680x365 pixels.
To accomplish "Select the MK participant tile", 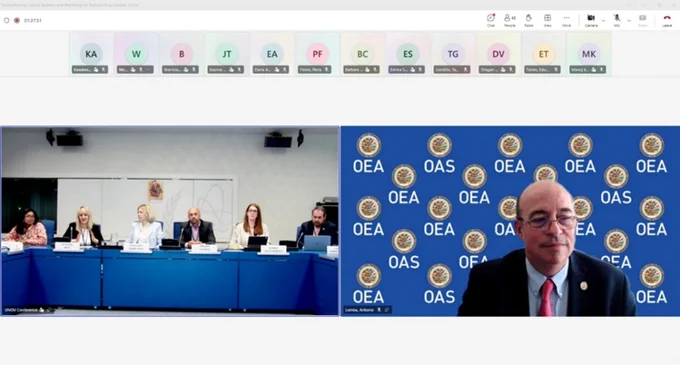I will point(588,54).
